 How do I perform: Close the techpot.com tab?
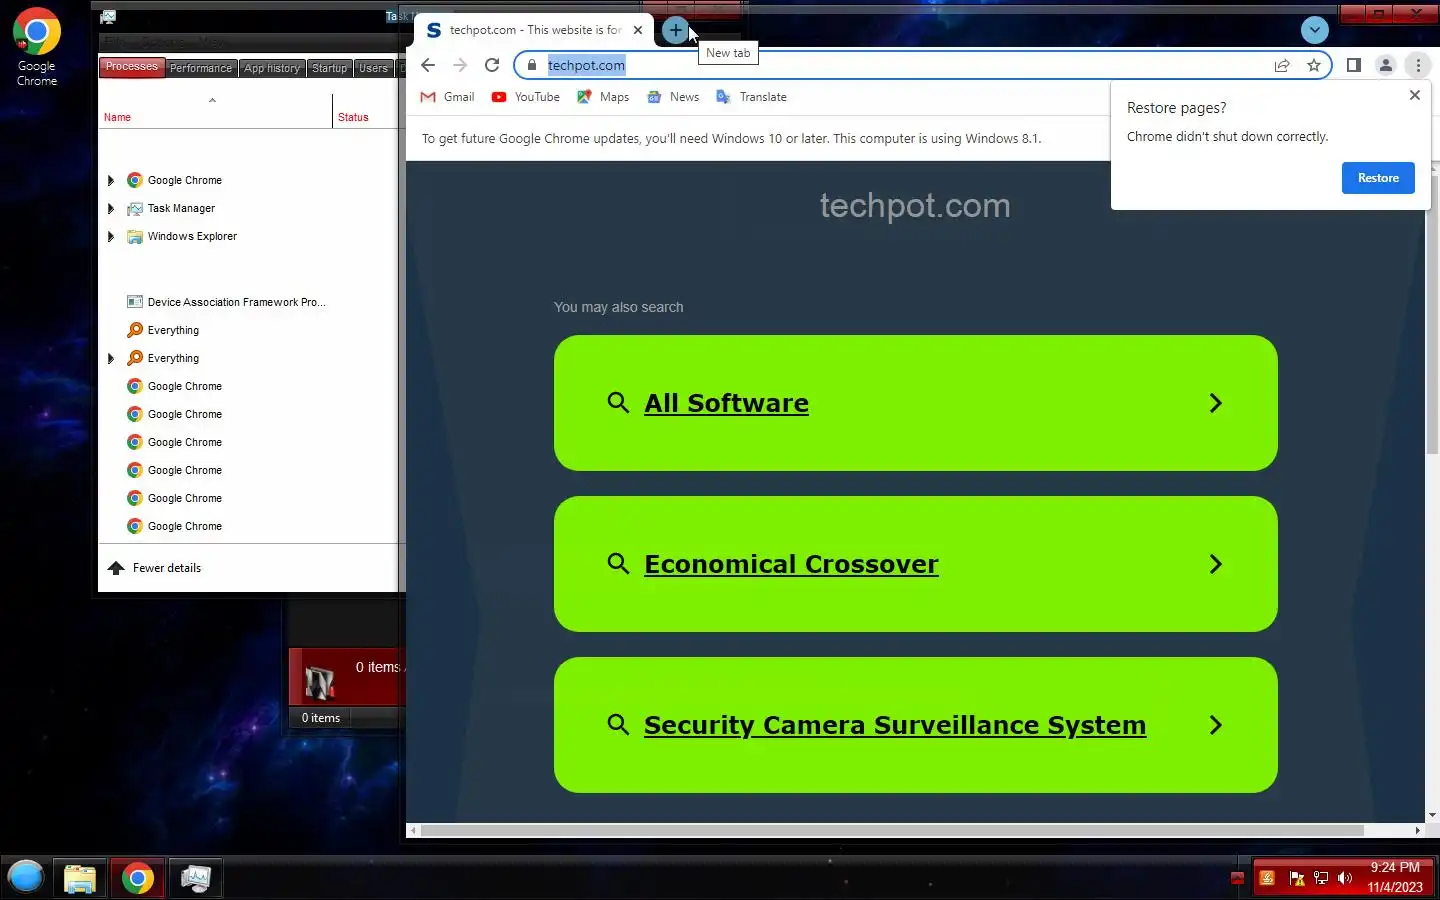638,30
